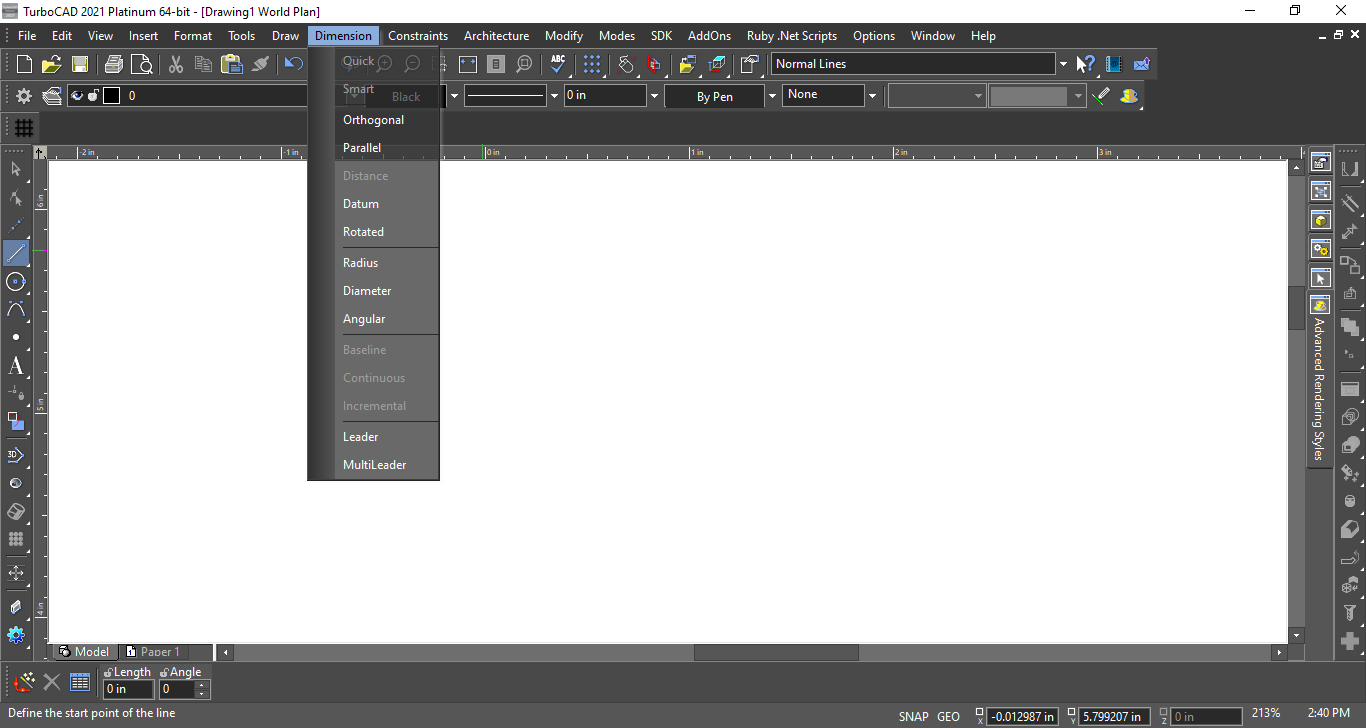Cut selection with the scissors icon
The width and height of the screenshot is (1366, 728).
click(176, 64)
